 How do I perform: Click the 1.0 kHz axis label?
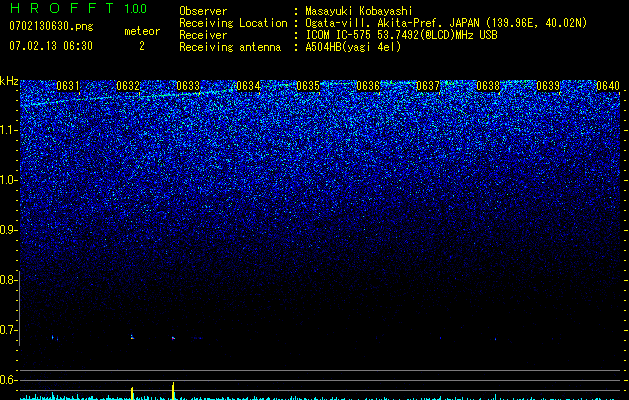8,180
